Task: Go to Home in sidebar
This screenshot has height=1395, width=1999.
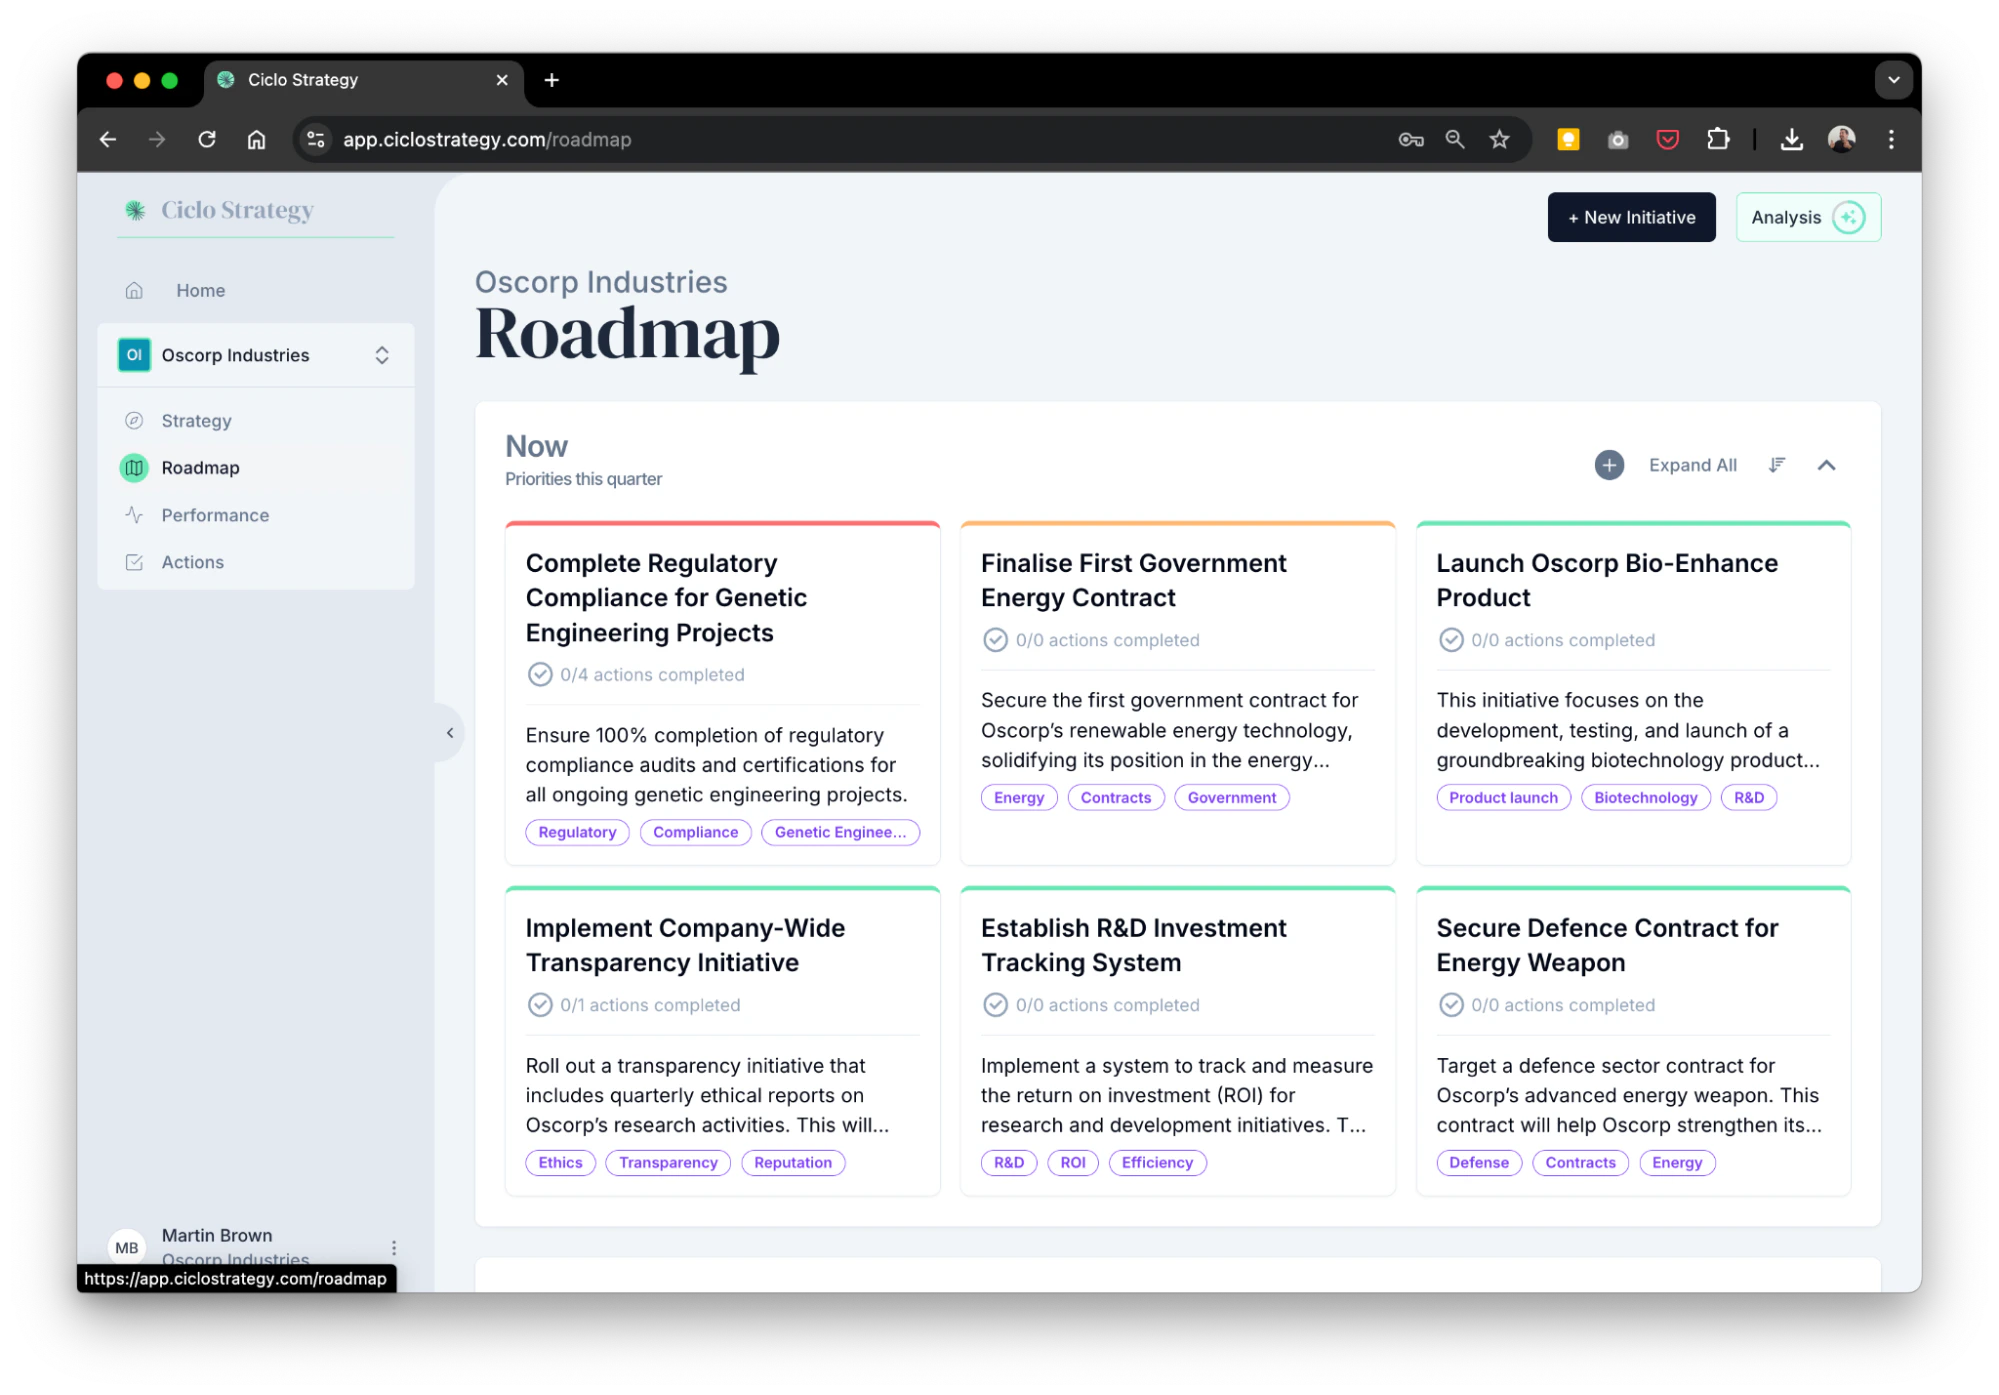Action: 201,291
